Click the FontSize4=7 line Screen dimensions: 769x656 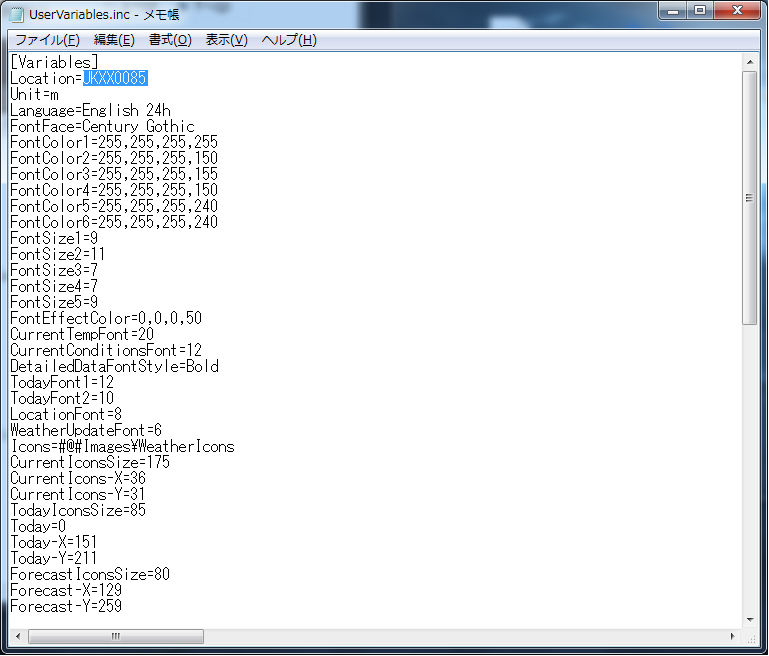point(54,286)
